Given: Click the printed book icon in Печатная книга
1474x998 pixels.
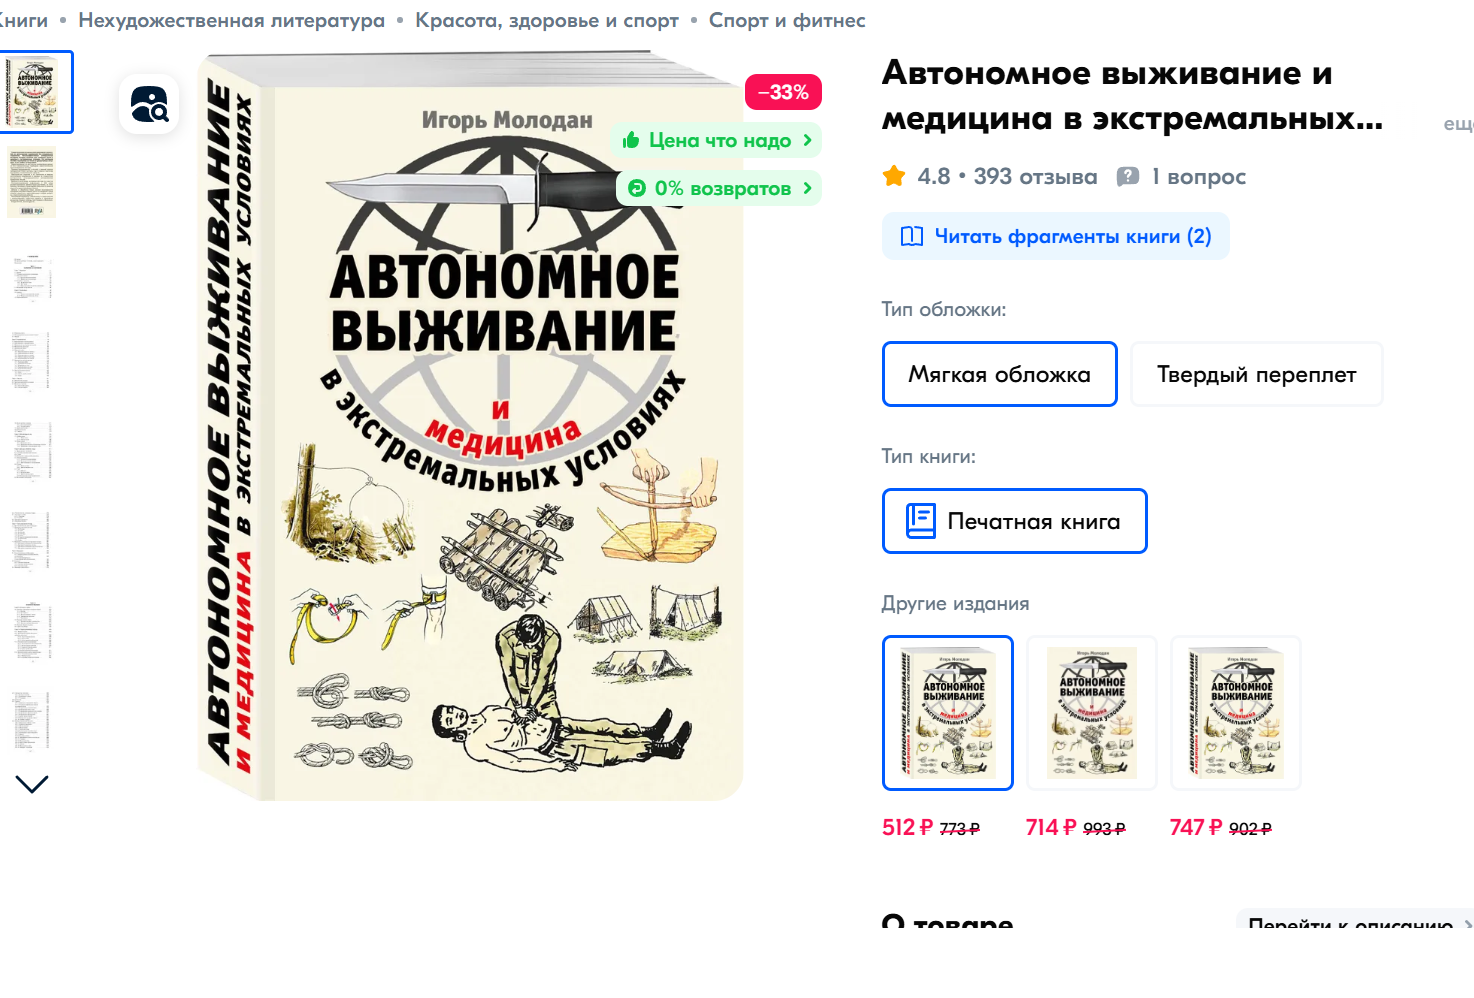Looking at the screenshot, I should (x=921, y=521).
